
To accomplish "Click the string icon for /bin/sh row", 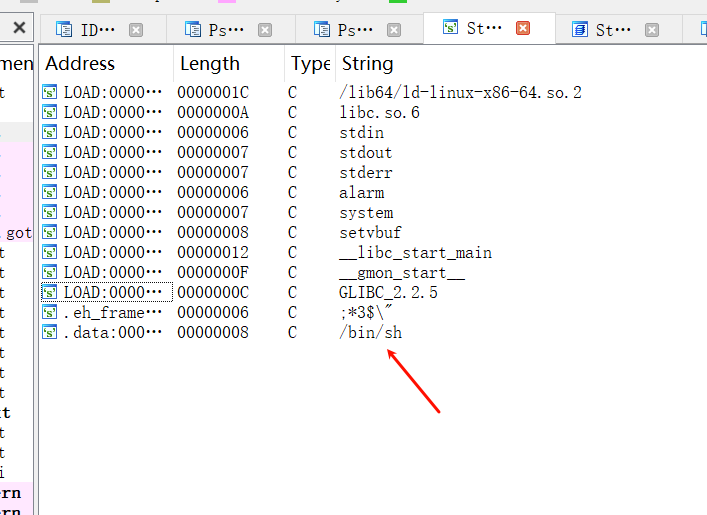I will [50, 332].
